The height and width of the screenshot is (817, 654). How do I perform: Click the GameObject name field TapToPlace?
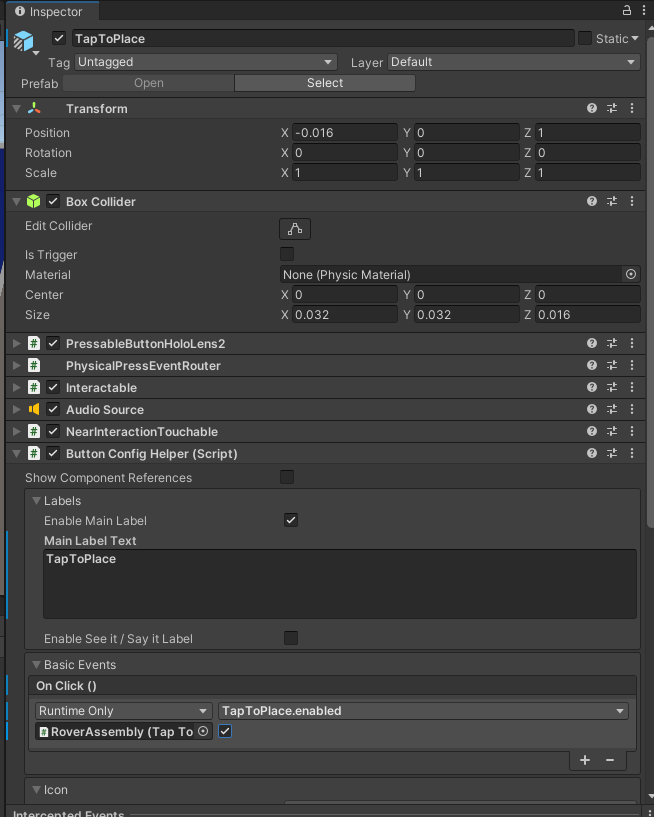323,39
